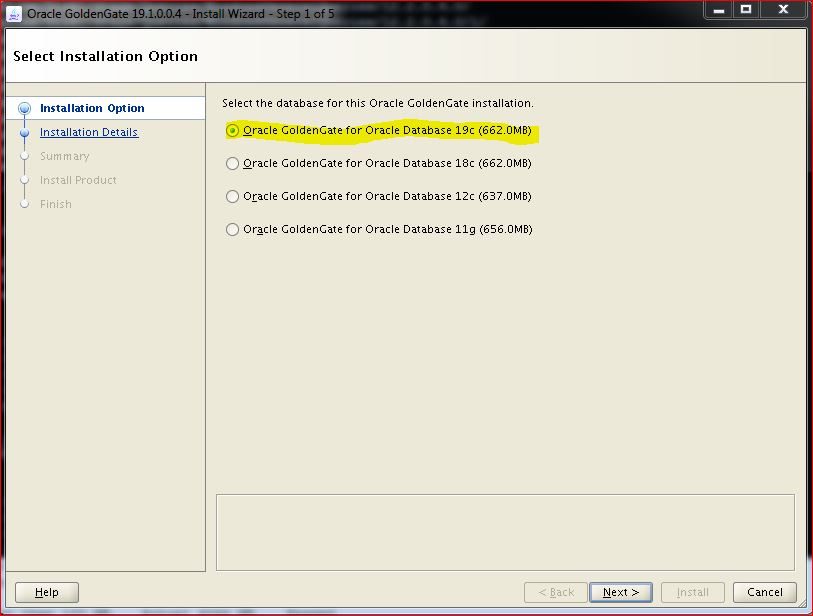This screenshot has width=813, height=616.
Task: Click the Java icon in the title bar
Action: (14, 13)
